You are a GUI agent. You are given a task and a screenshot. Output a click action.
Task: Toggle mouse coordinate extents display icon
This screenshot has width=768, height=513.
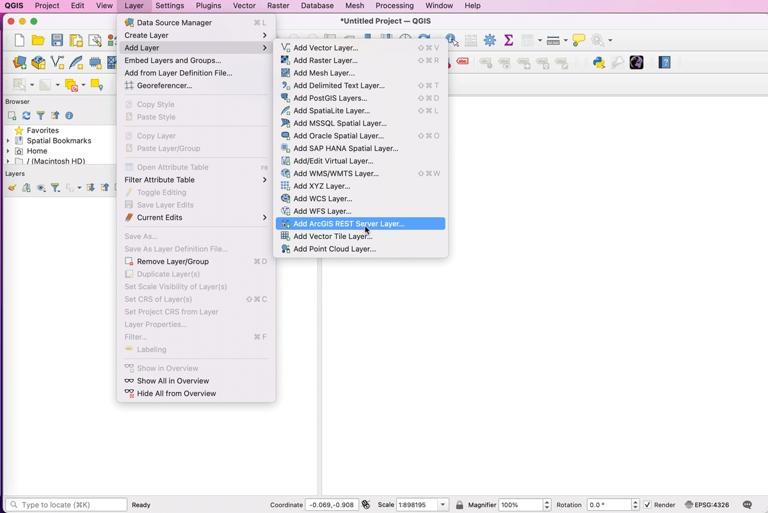click(366, 505)
